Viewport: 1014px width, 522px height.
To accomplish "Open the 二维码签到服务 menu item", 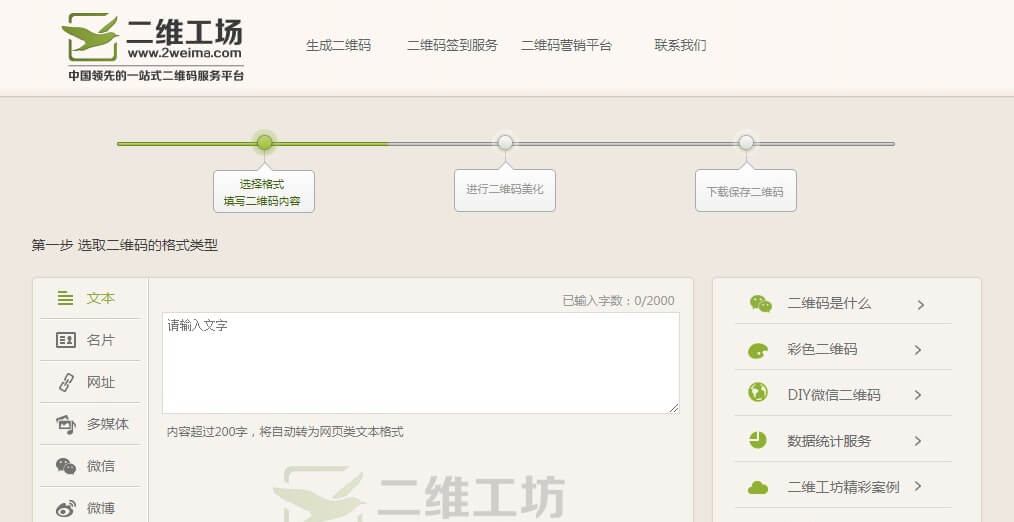I will pos(452,45).
